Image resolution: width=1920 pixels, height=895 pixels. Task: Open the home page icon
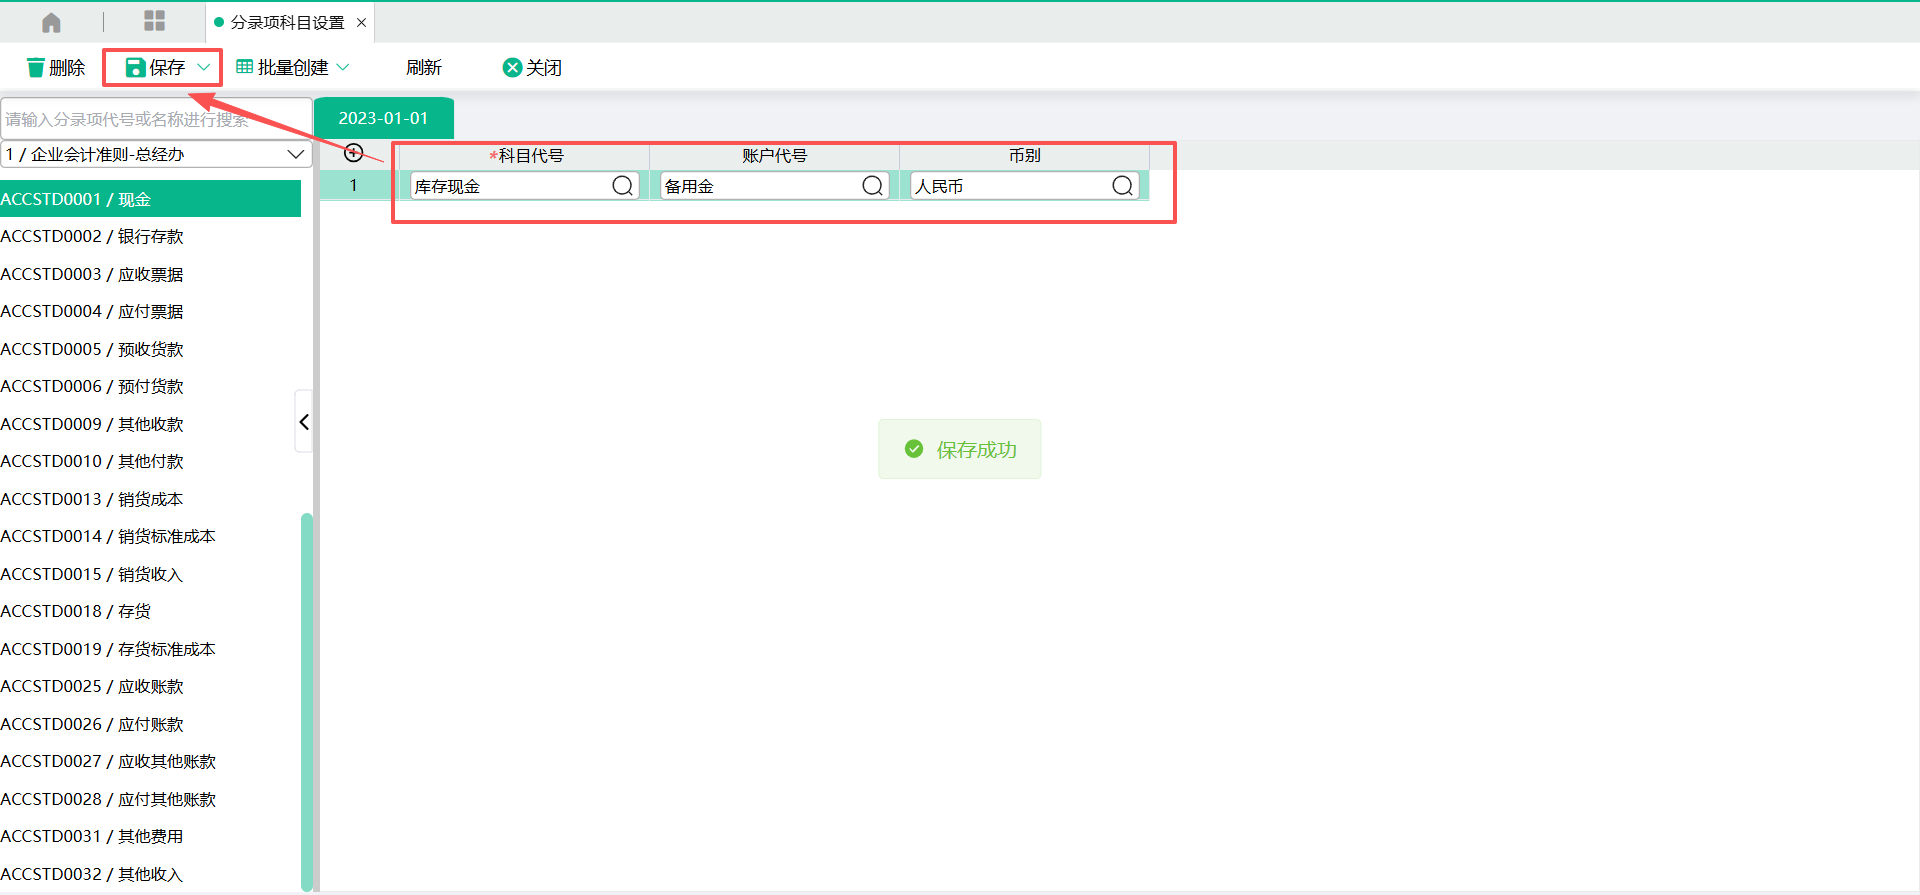pos(51,22)
